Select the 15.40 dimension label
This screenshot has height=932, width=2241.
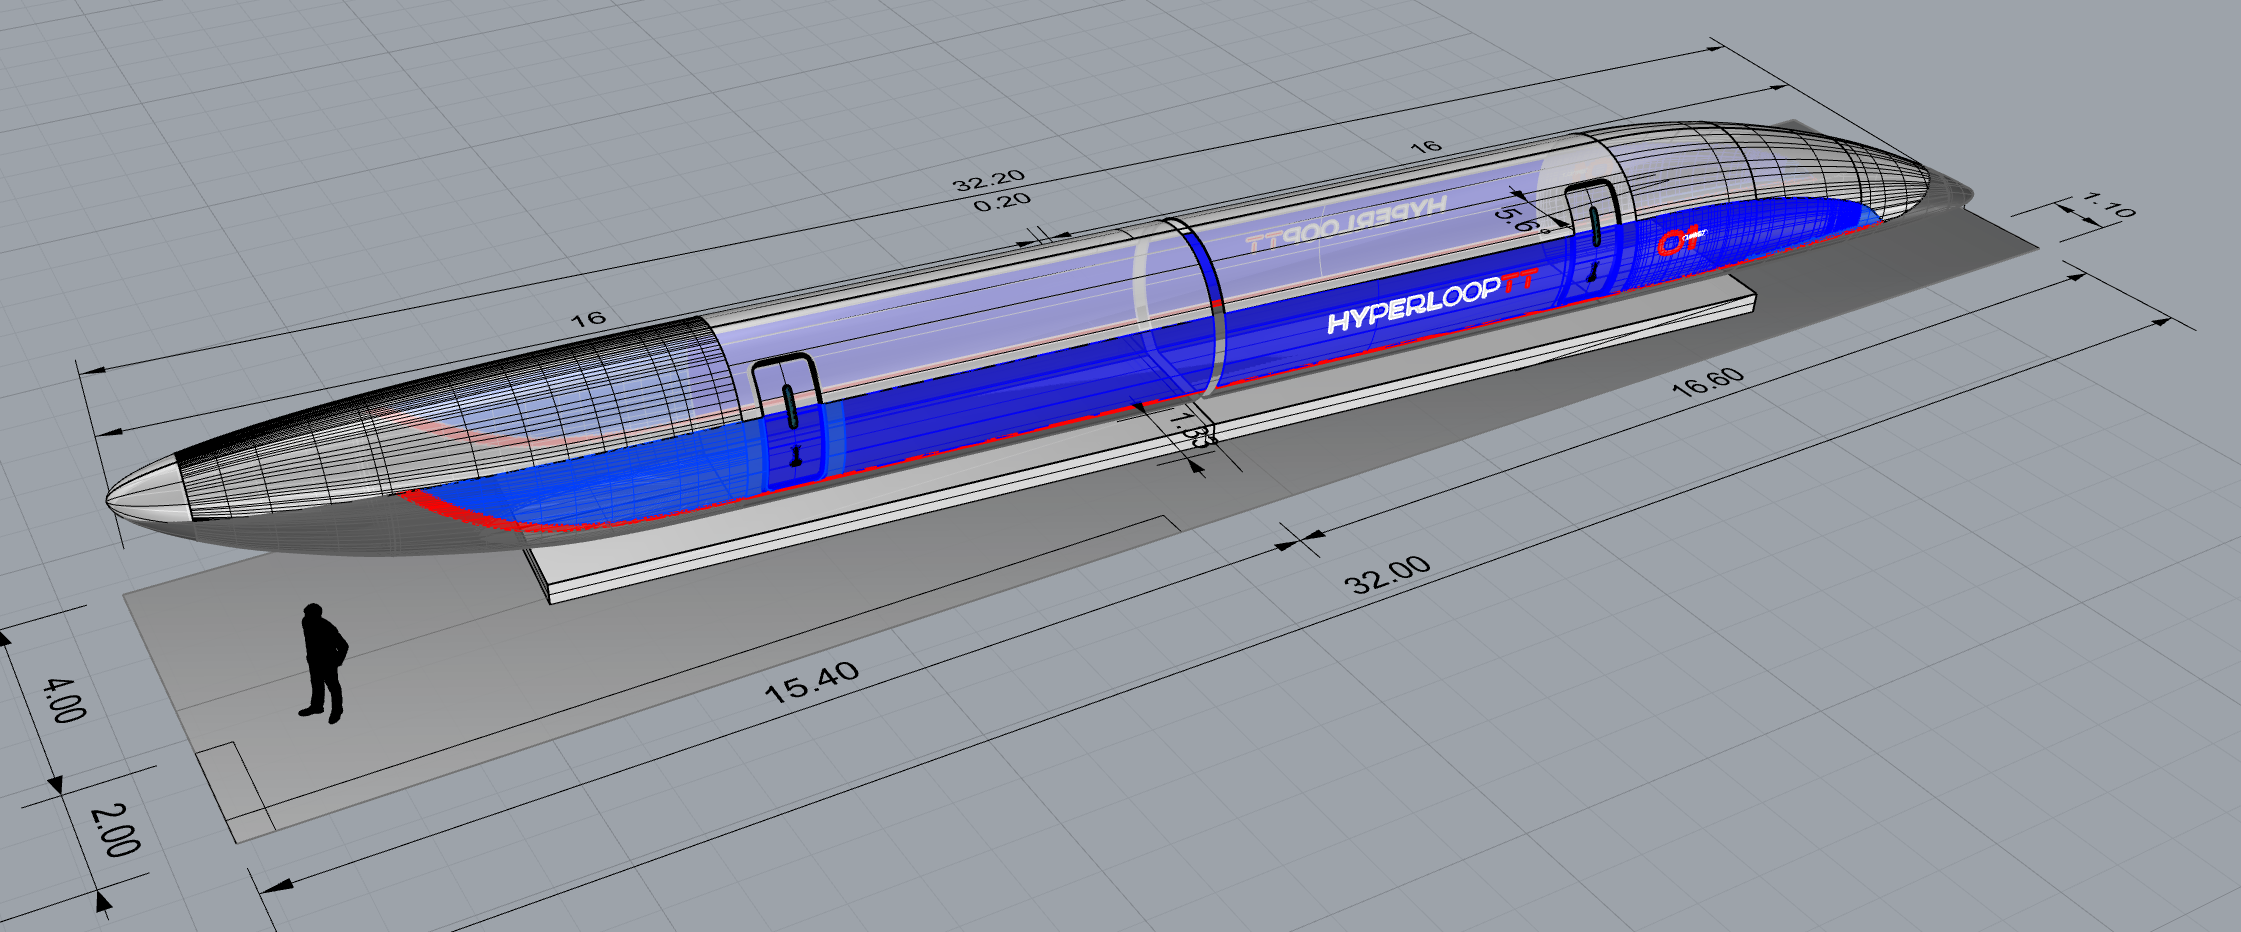811,682
